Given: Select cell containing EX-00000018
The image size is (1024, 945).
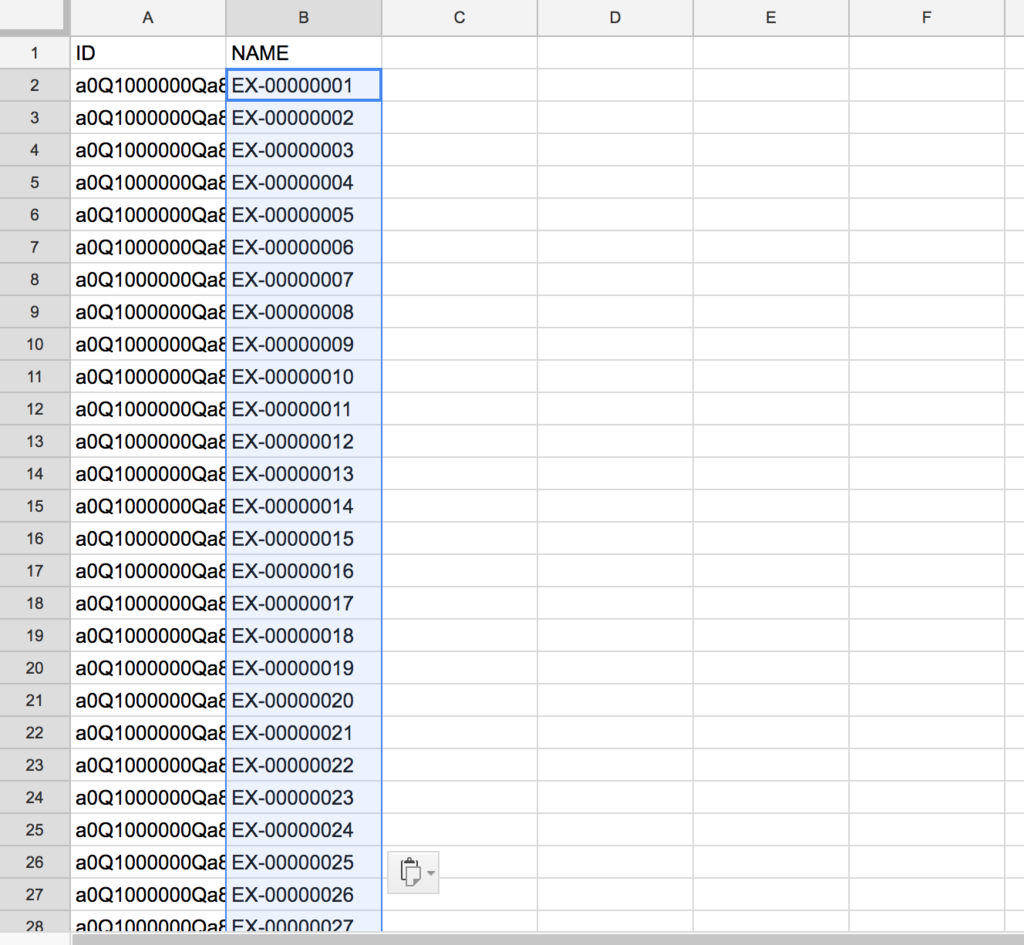Looking at the screenshot, I should coord(304,635).
